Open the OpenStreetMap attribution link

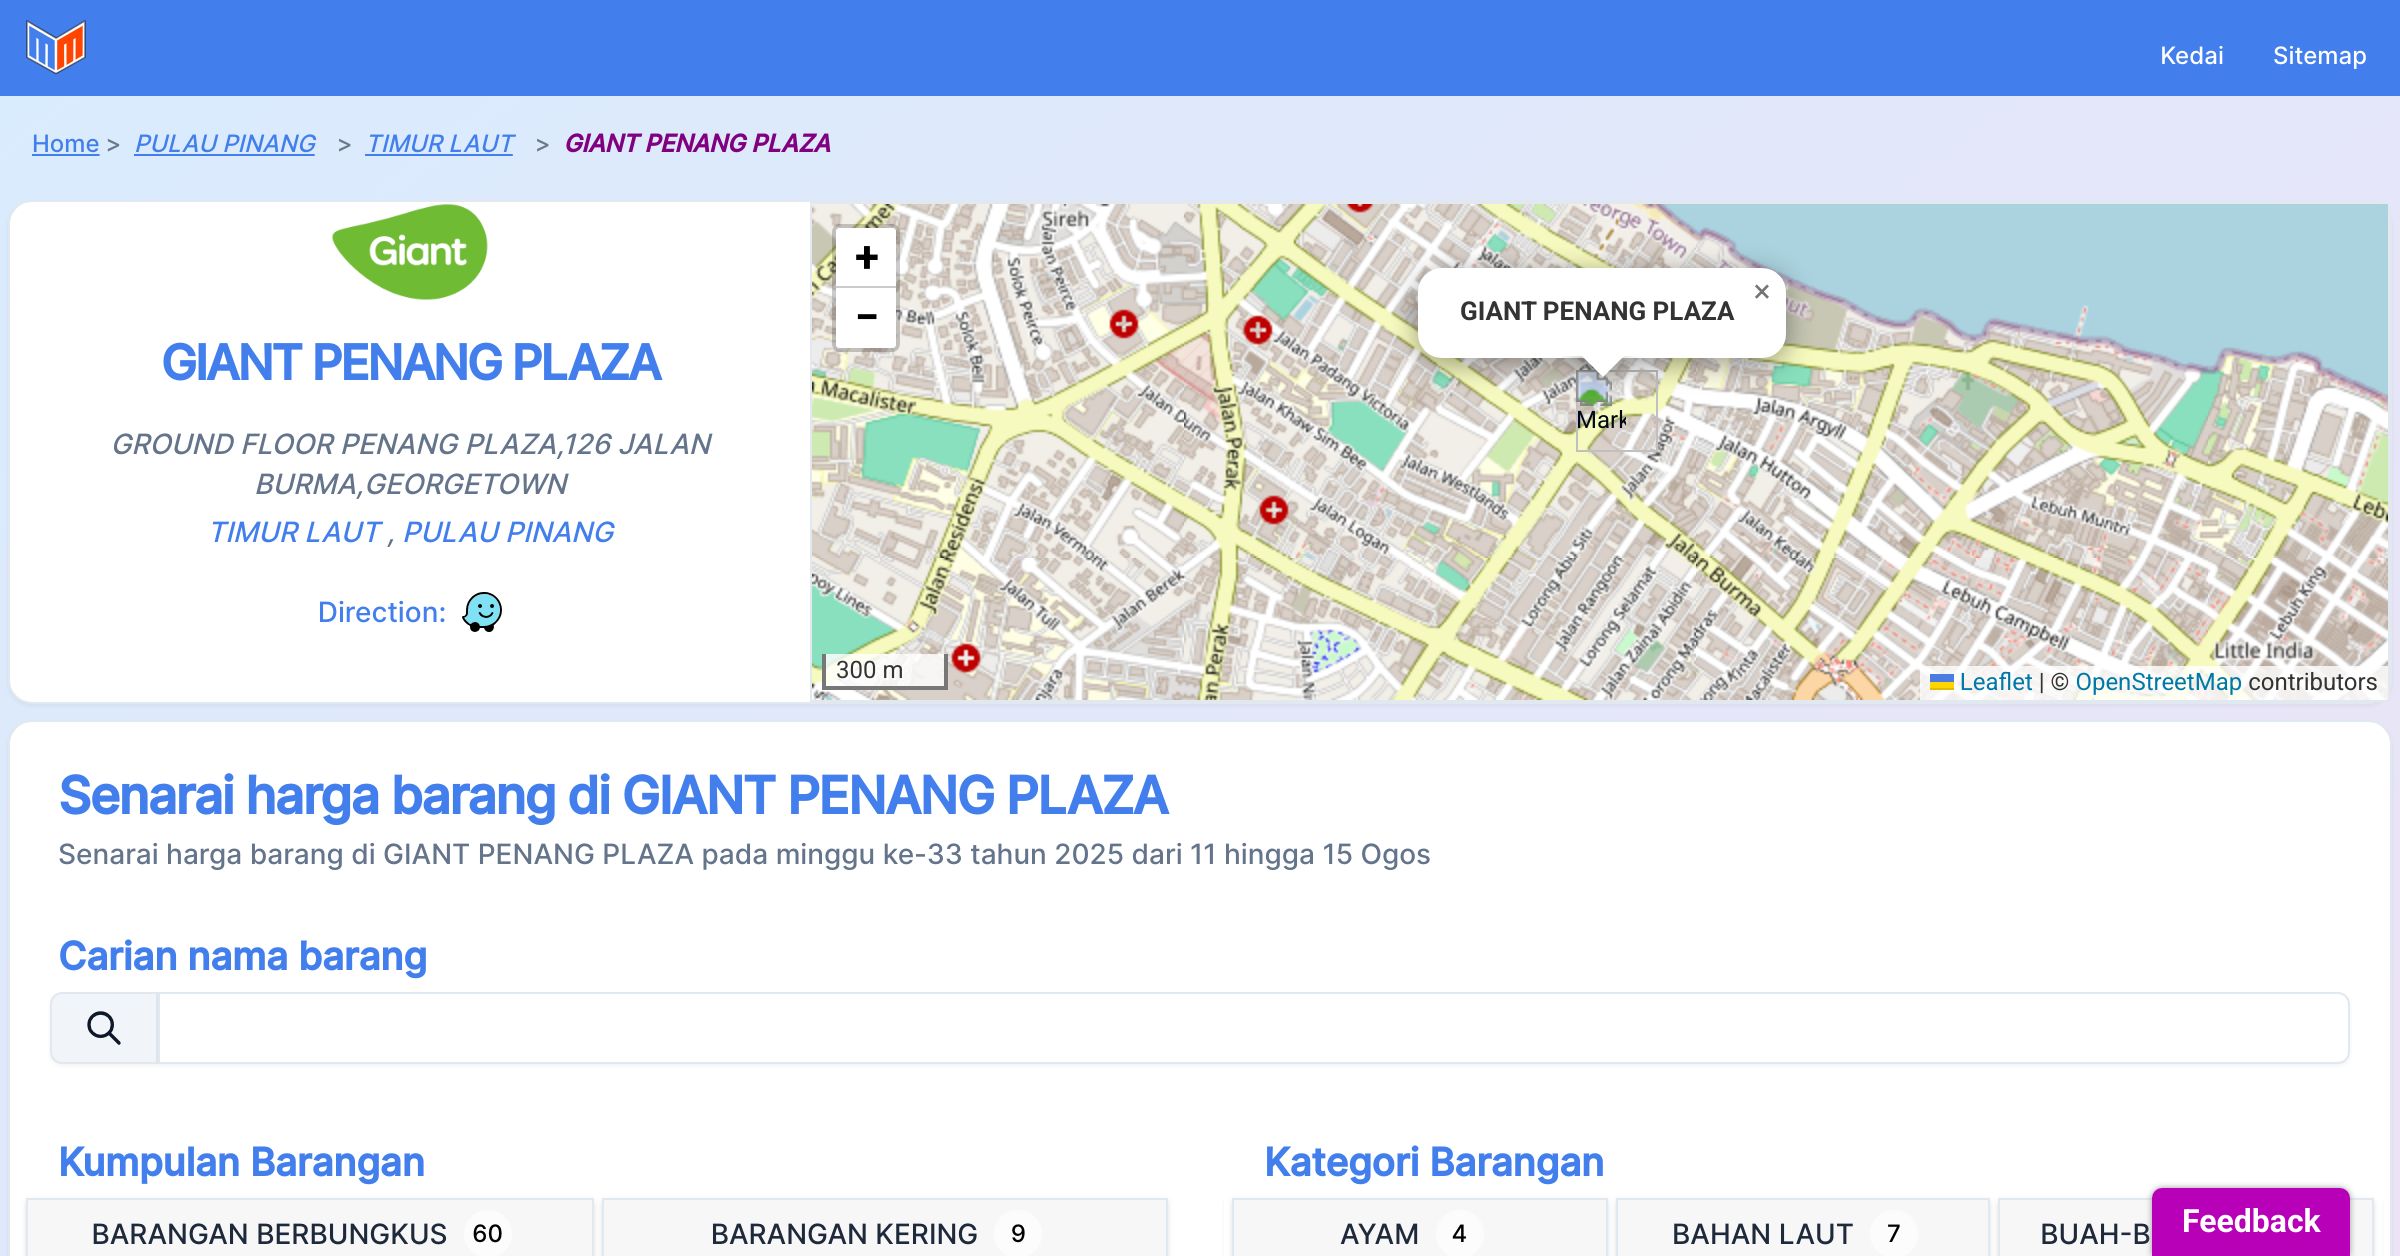pos(2158,682)
